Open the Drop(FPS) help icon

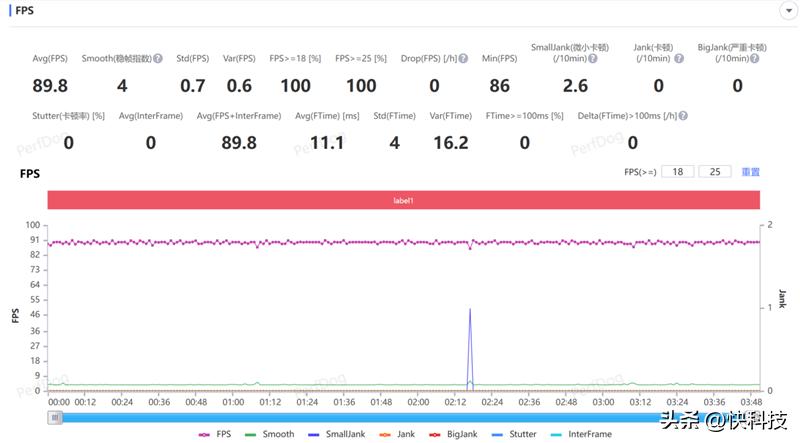click(463, 59)
